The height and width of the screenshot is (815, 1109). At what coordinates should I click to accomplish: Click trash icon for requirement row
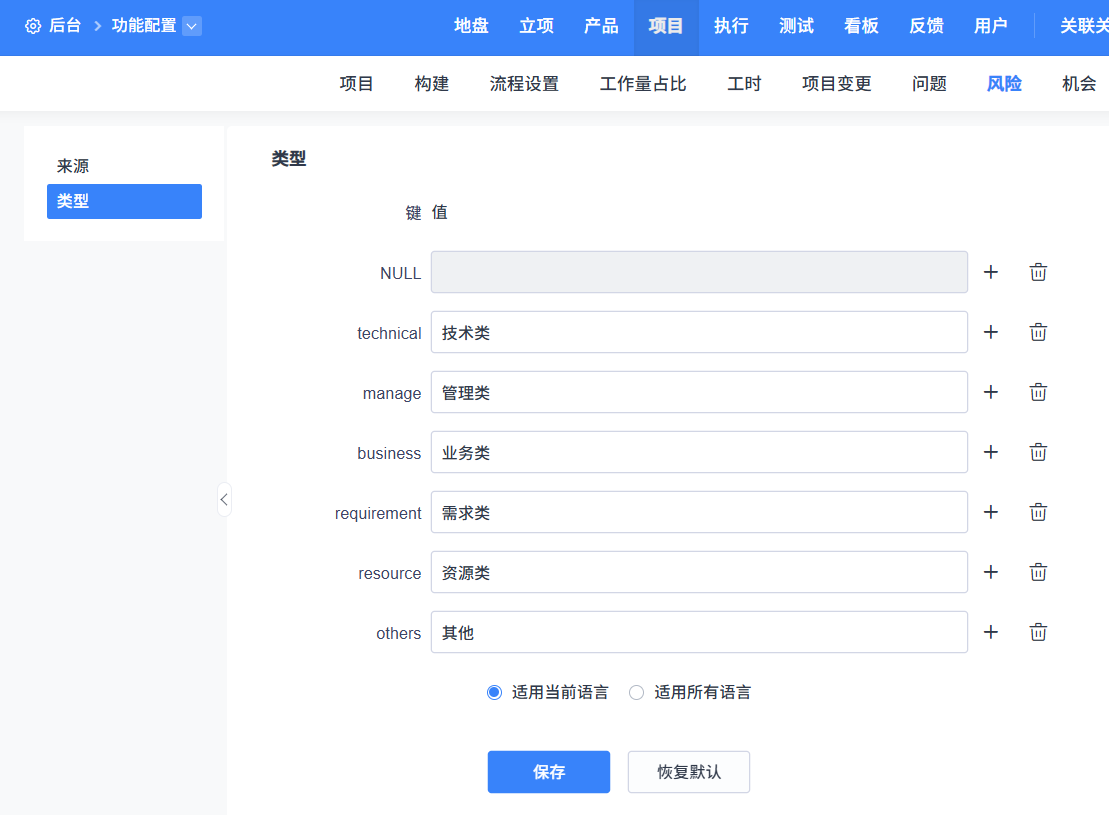click(1038, 512)
